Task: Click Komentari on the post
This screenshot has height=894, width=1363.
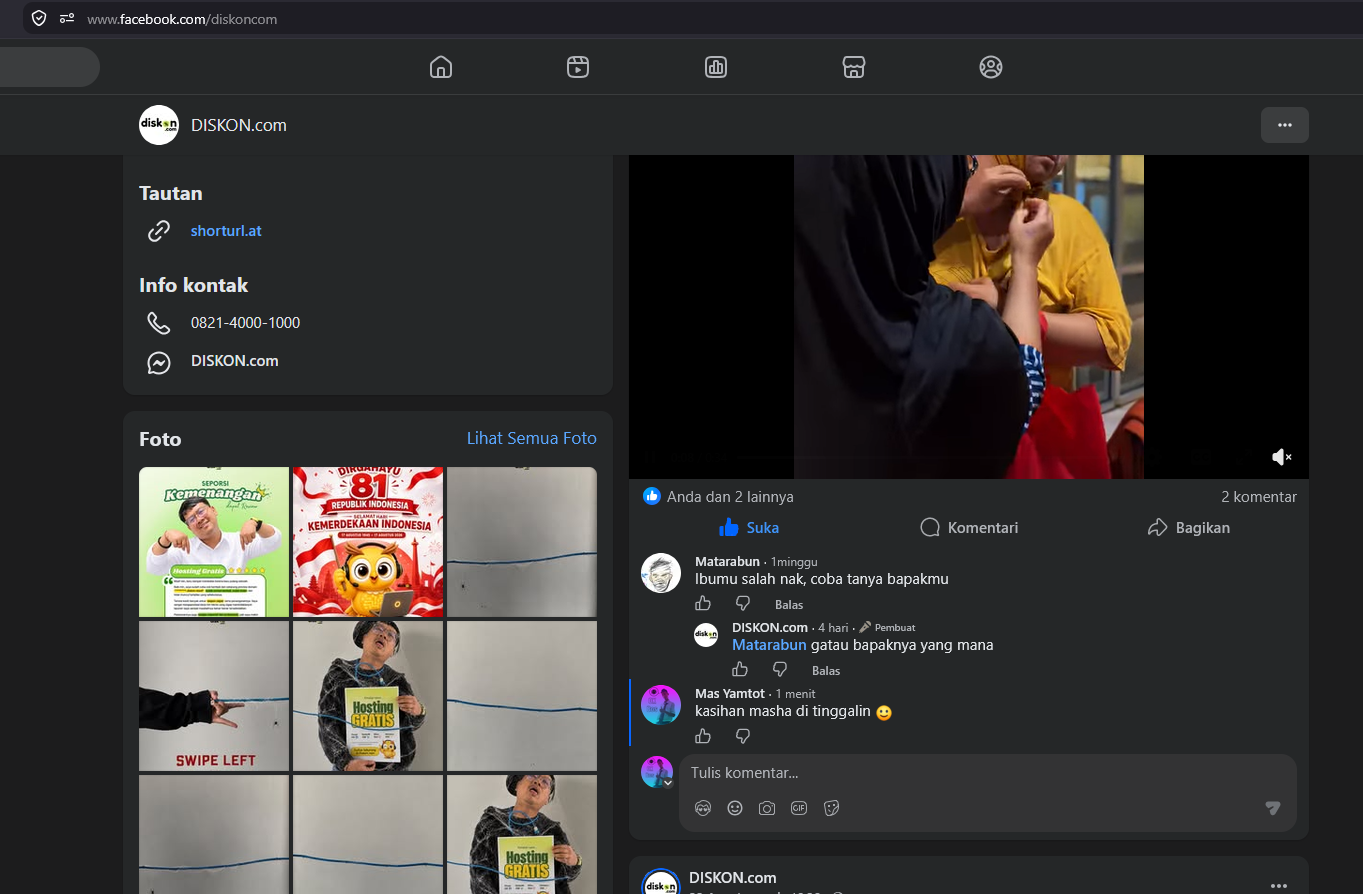Action: (969, 527)
